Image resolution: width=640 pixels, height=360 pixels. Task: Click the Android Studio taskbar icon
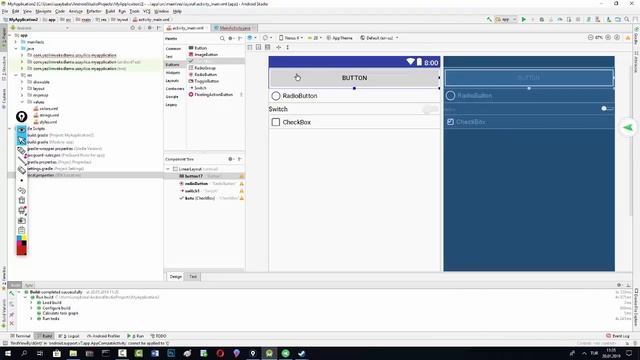269,353
